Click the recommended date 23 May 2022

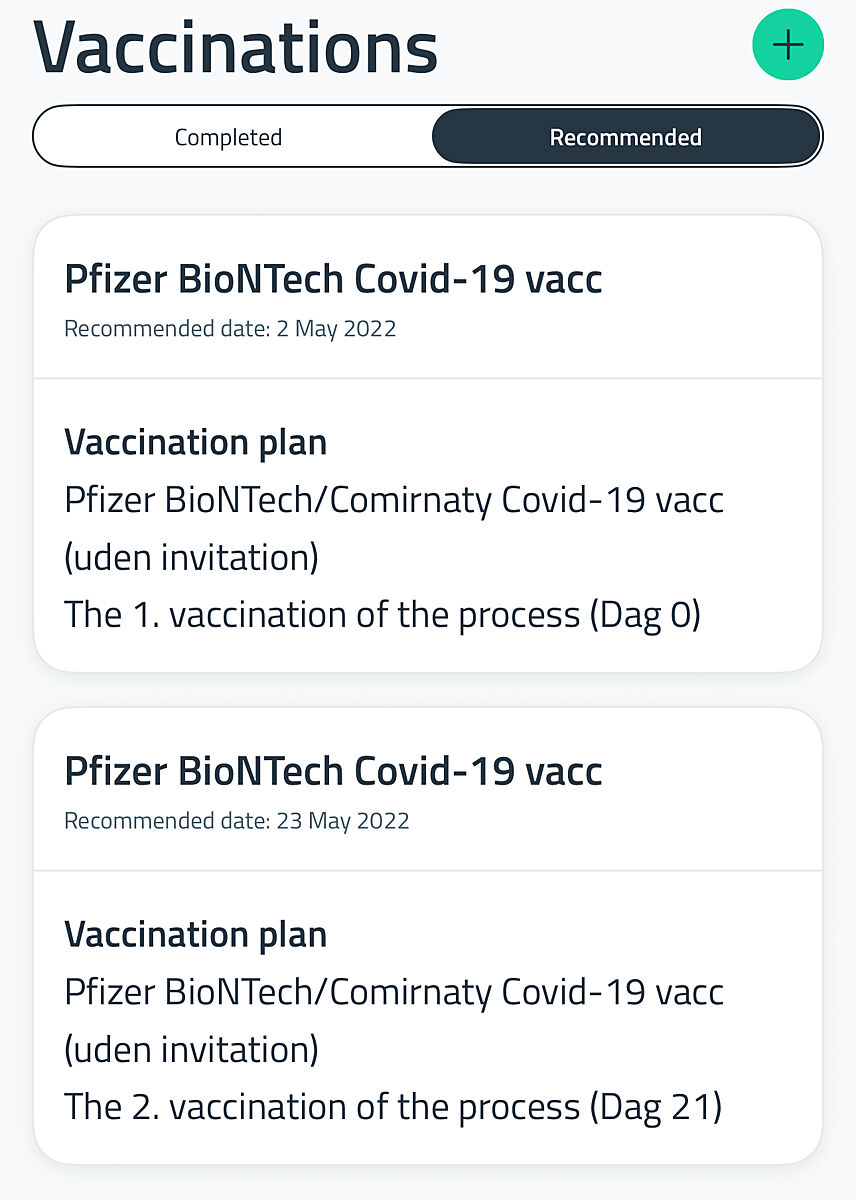tap(237, 821)
